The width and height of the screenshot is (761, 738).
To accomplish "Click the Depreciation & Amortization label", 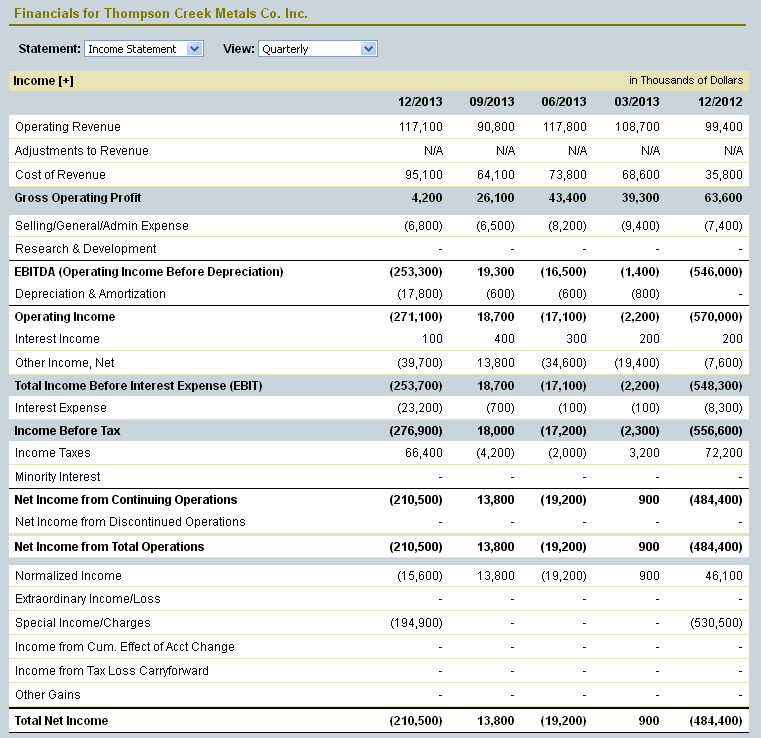I will click(x=90, y=294).
